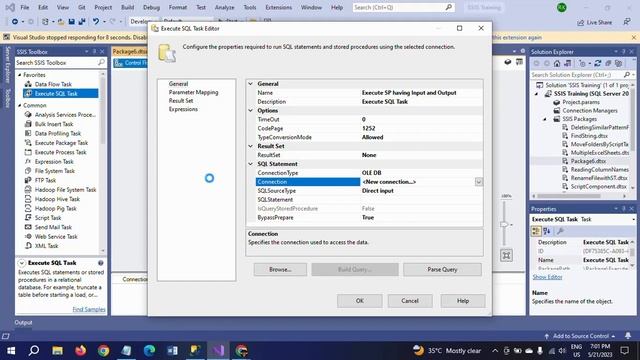Click the Browse... button
This screenshot has height=360, width=640.
point(280,269)
